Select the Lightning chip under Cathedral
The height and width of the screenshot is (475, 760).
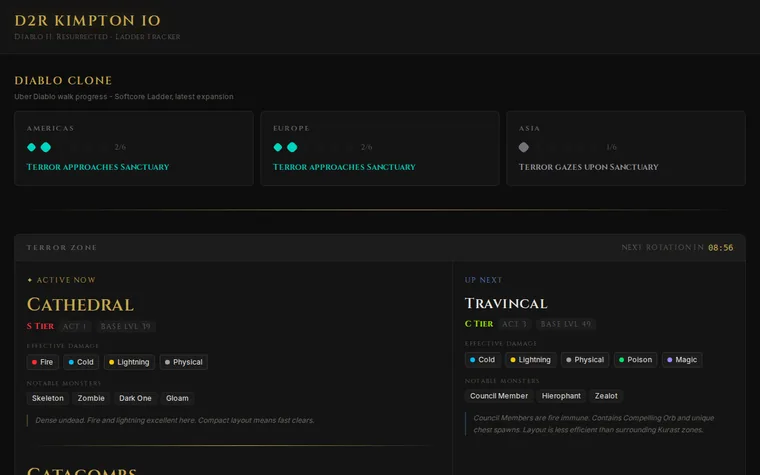point(129,362)
